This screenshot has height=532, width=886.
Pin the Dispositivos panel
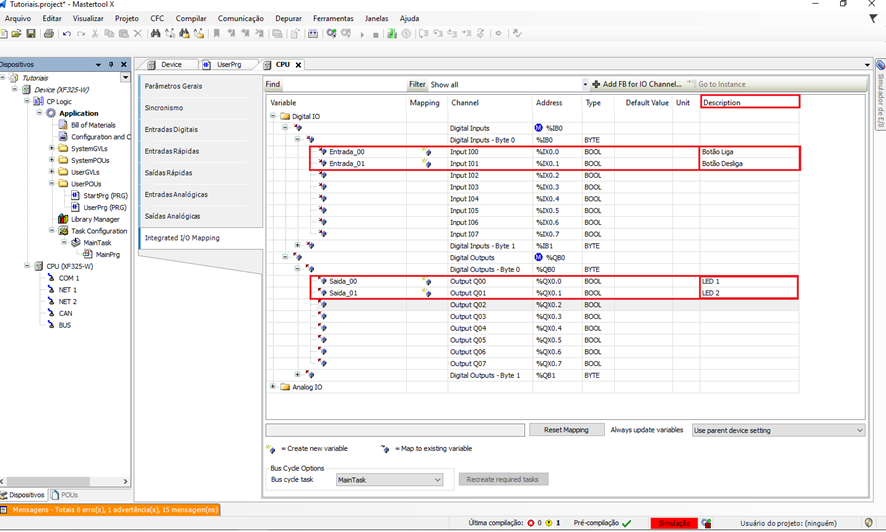point(113,64)
